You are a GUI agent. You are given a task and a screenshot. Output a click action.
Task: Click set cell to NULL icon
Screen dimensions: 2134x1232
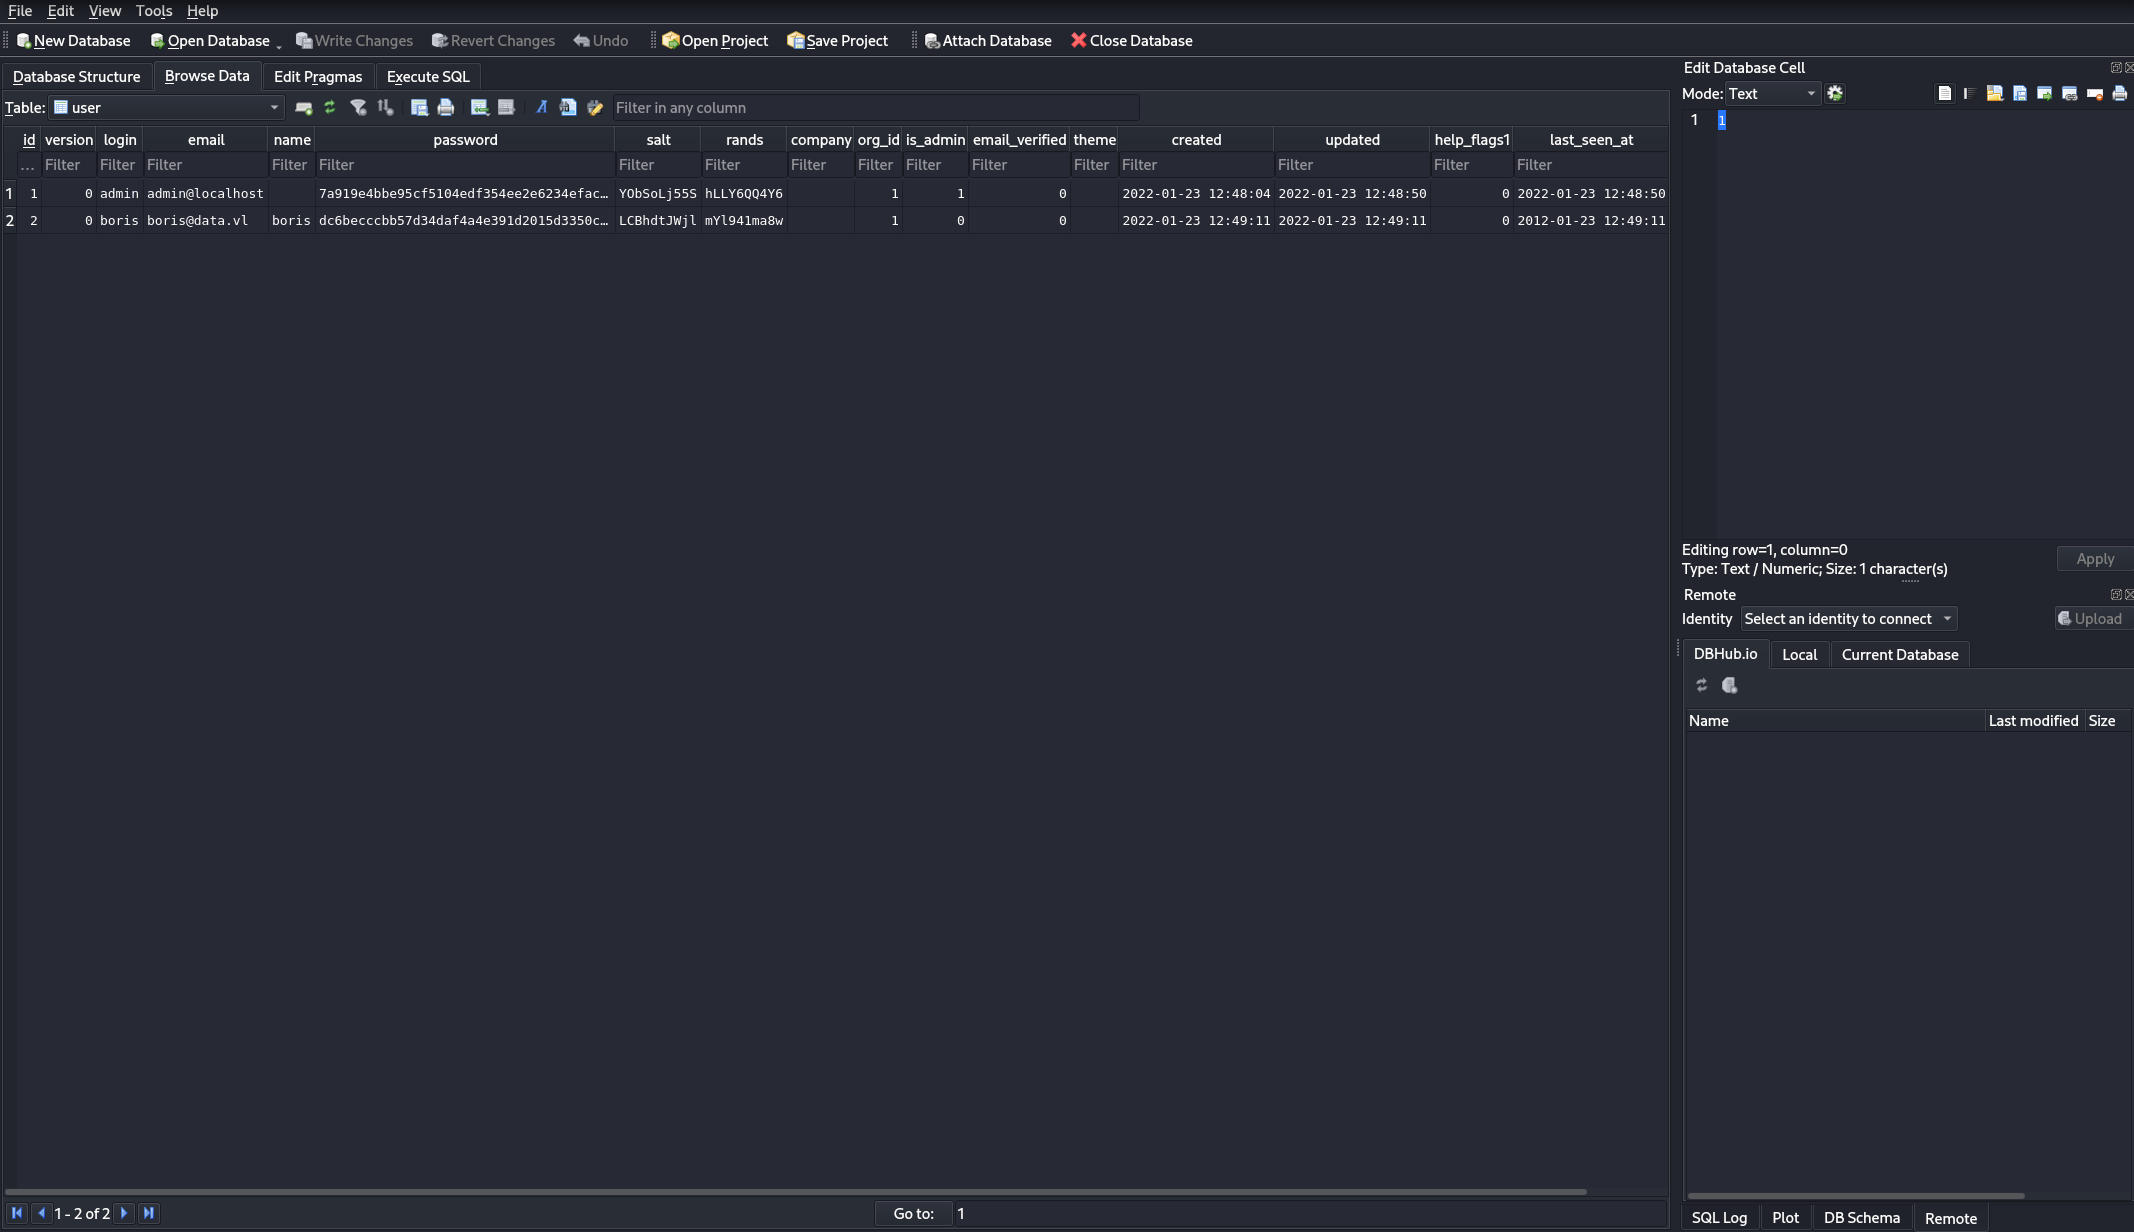2094,94
